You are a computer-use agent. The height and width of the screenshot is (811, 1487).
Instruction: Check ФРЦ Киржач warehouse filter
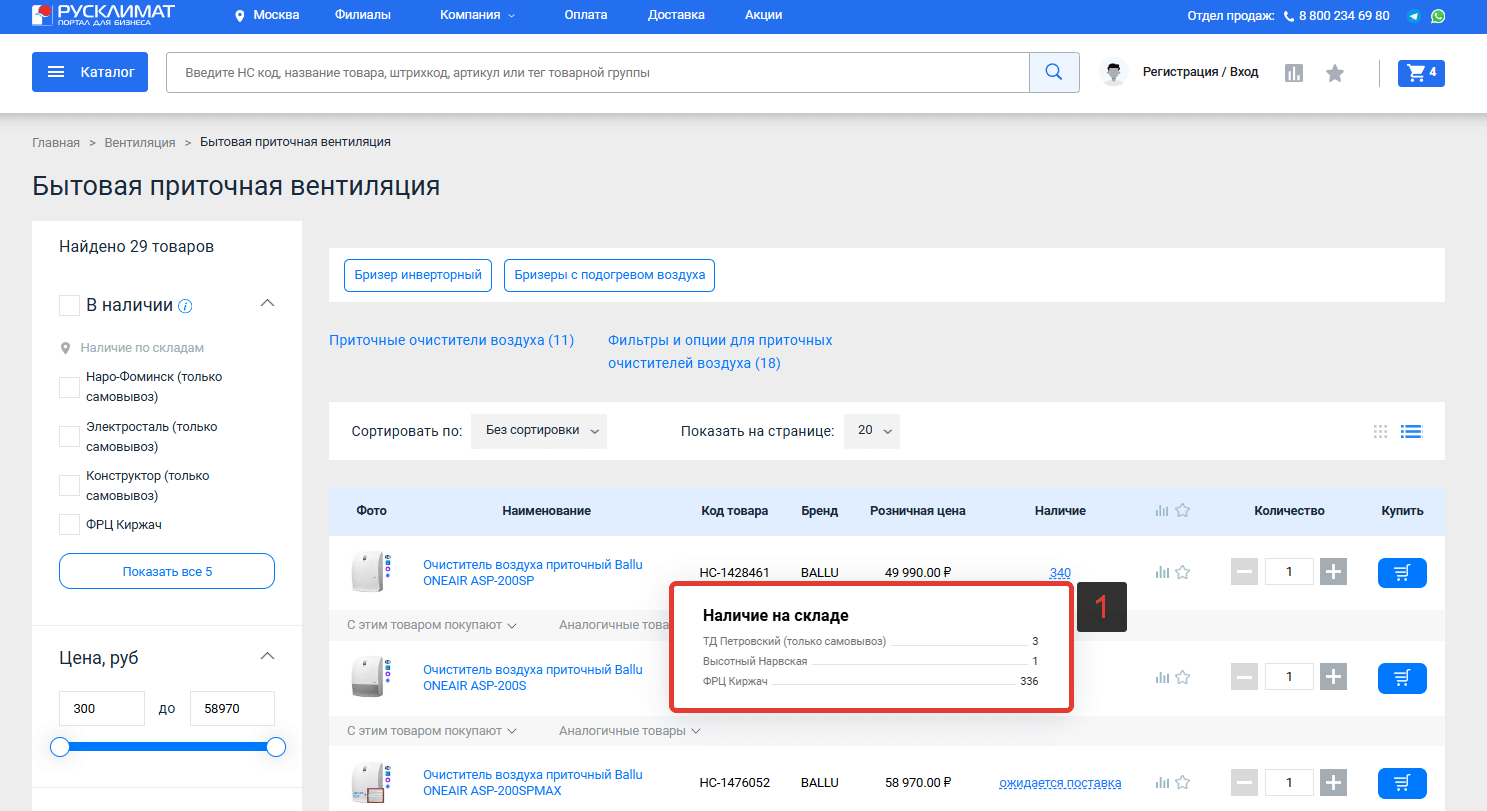tap(69, 524)
